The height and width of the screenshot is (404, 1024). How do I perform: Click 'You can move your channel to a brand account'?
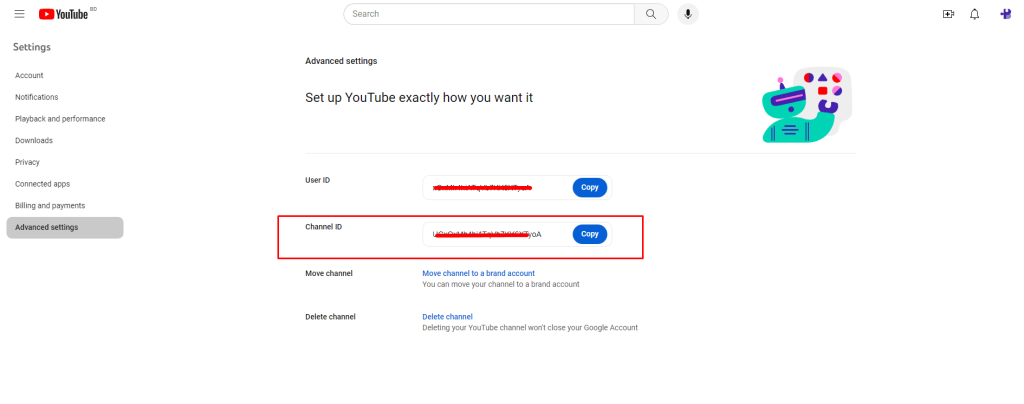pos(501,285)
